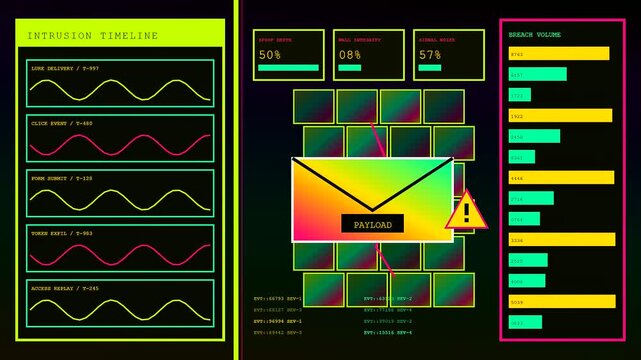Click the yellow warning triangle icon
Viewport: 641px width, 360px height.
click(x=466, y=210)
